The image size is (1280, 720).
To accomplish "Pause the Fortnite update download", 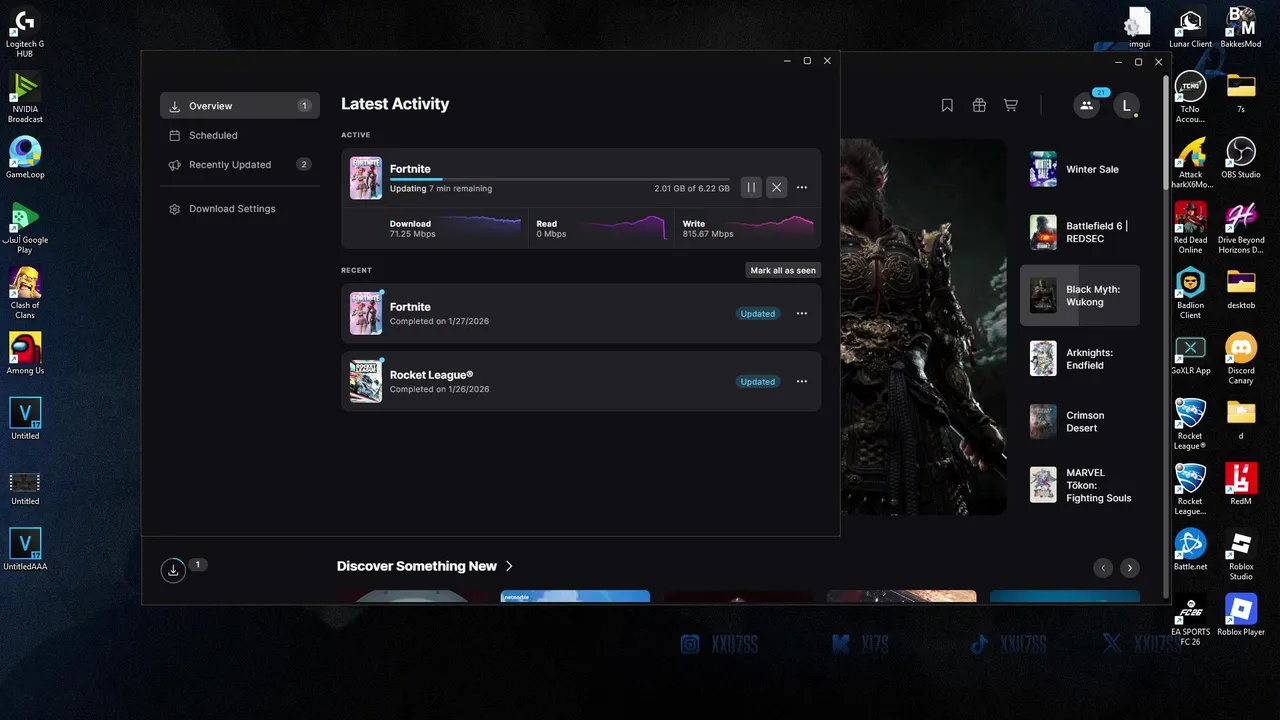I will click(x=751, y=187).
